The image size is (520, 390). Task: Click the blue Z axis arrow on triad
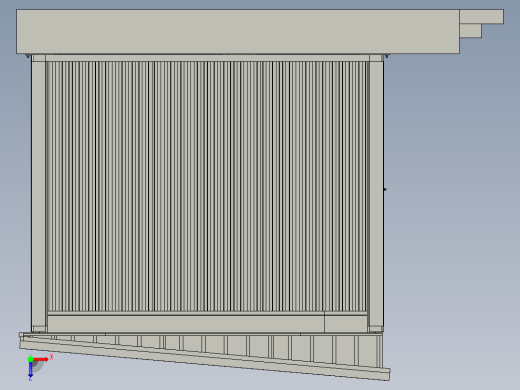tap(30, 369)
